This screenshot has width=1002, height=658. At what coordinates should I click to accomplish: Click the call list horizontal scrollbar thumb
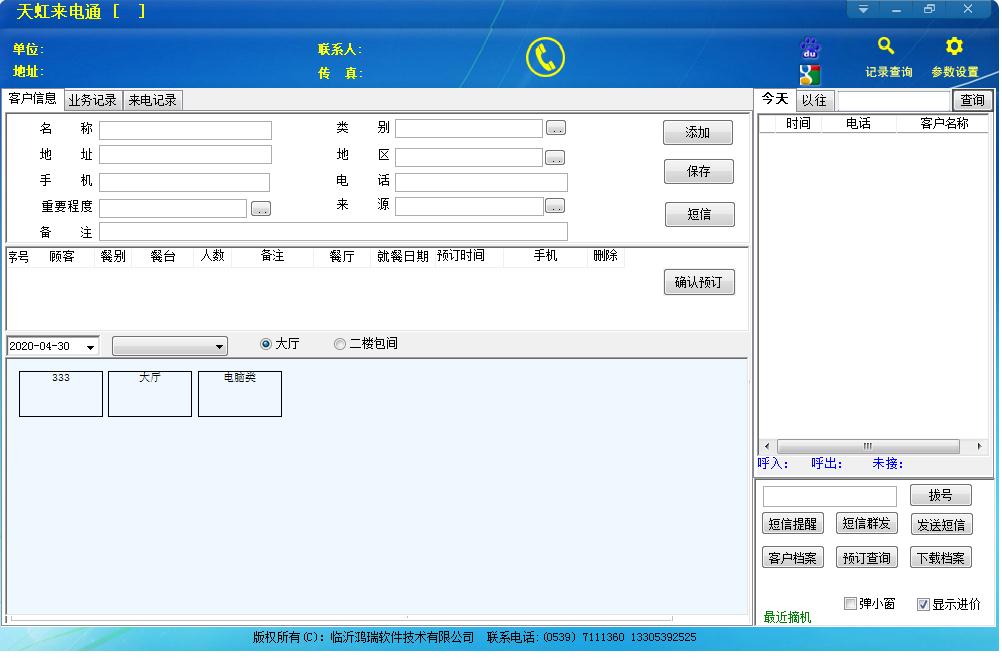(868, 446)
